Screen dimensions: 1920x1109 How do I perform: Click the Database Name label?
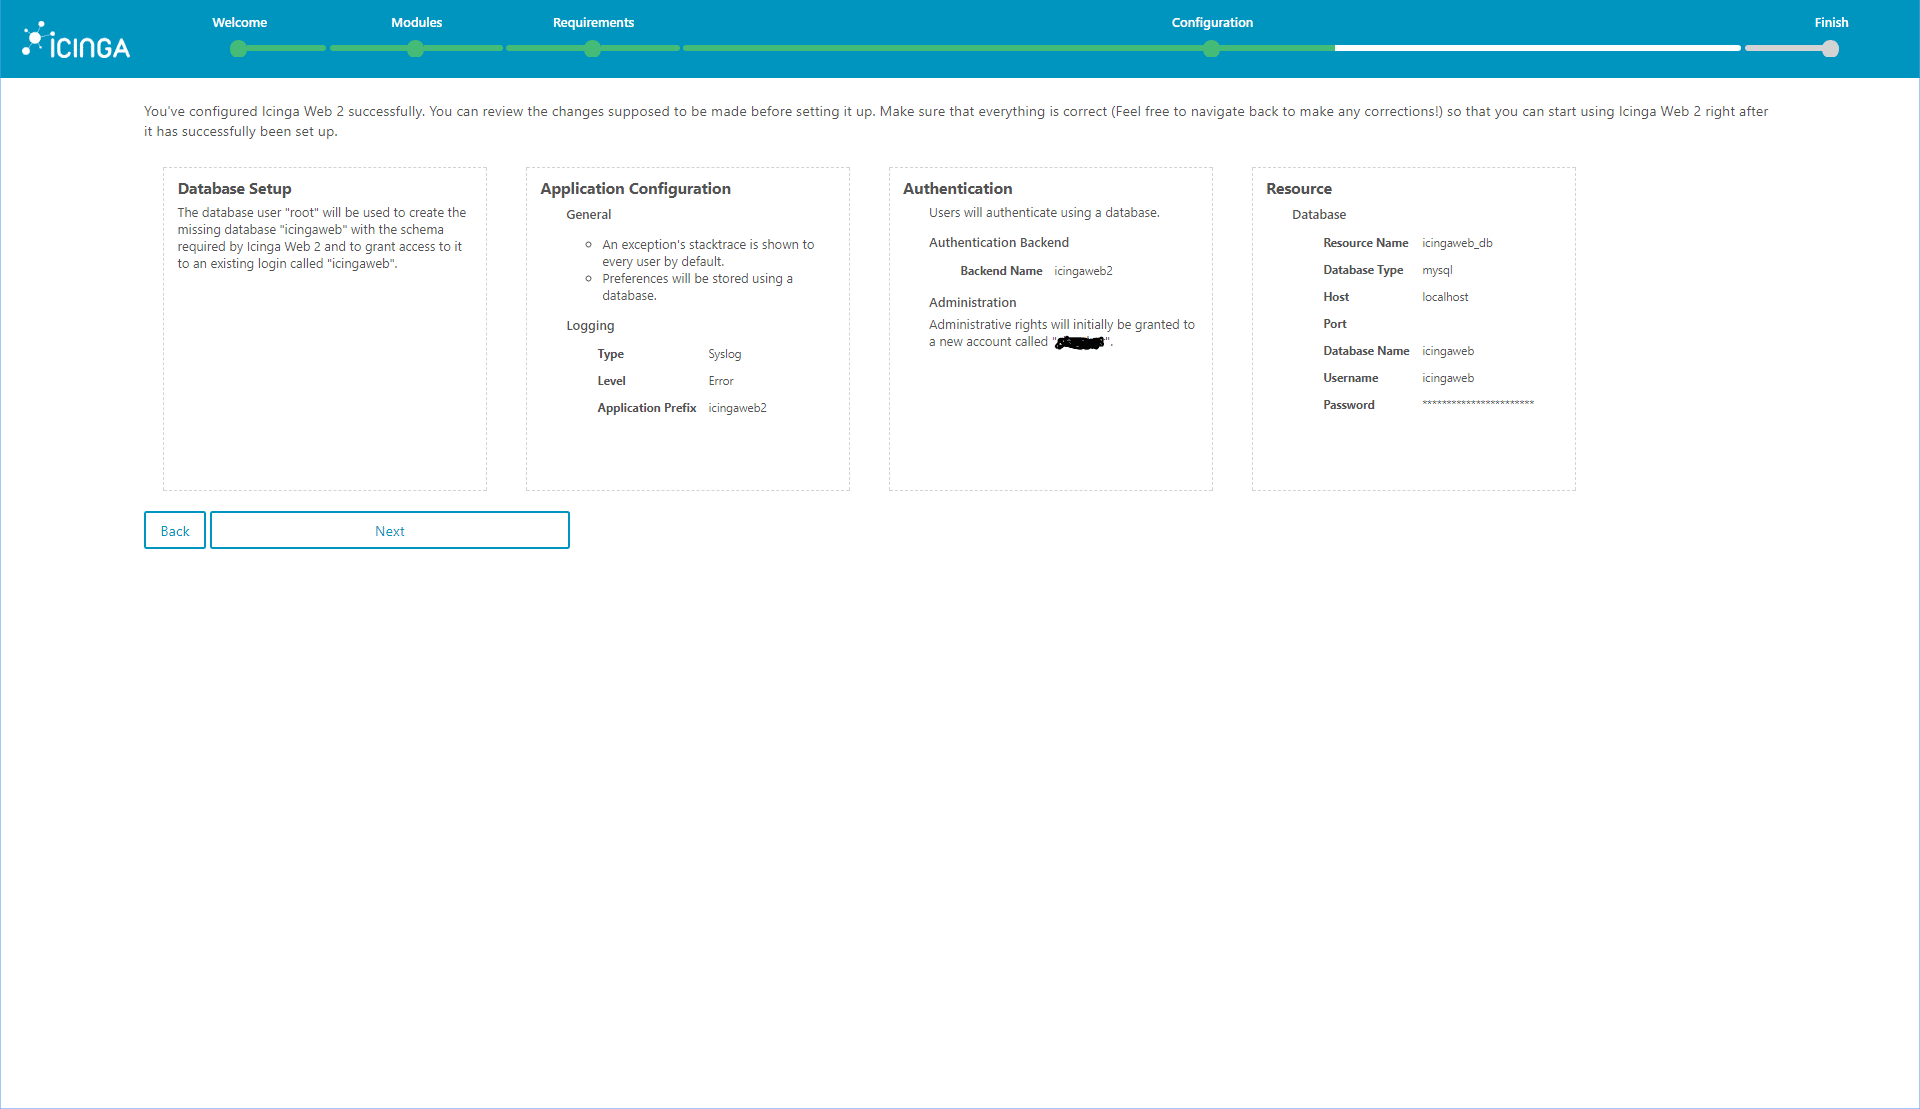(x=1366, y=351)
